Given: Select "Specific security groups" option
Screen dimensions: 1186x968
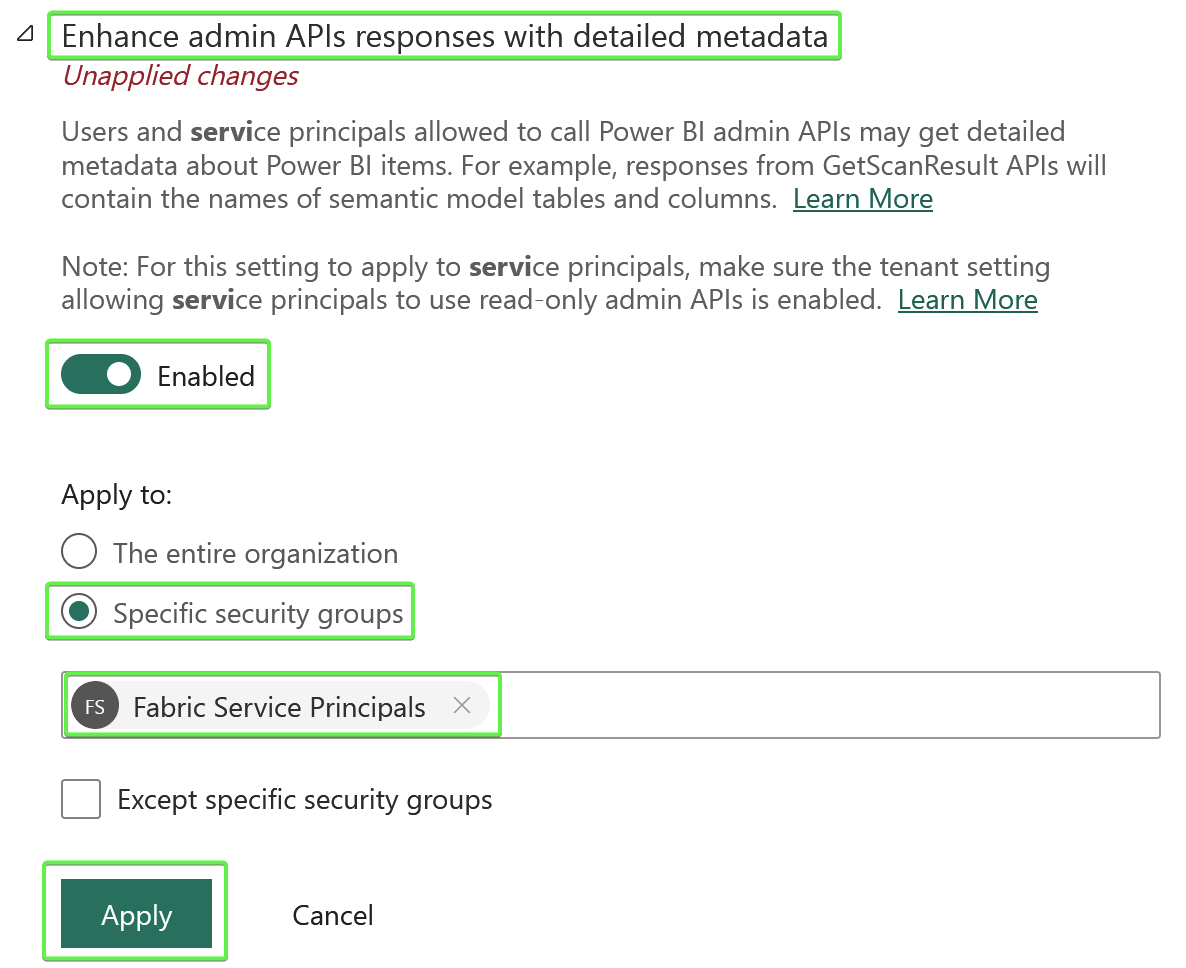Looking at the screenshot, I should tap(79, 611).
